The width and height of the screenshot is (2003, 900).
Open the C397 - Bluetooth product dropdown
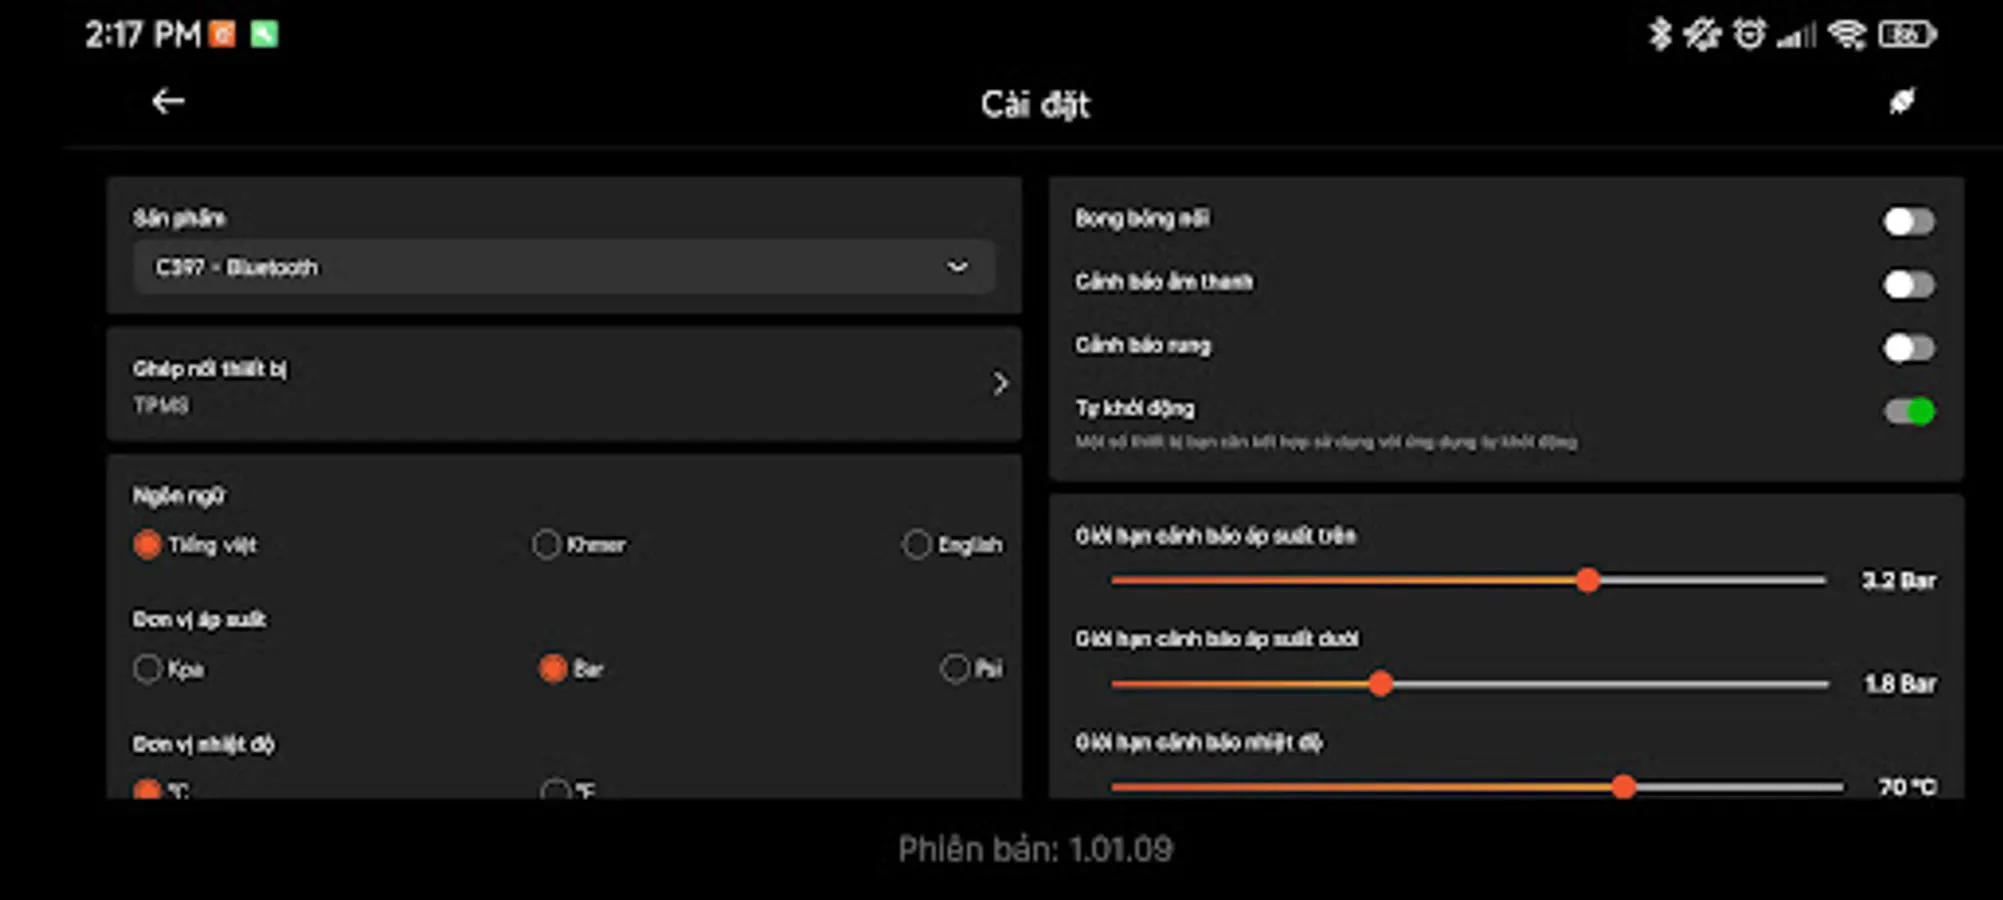562,267
